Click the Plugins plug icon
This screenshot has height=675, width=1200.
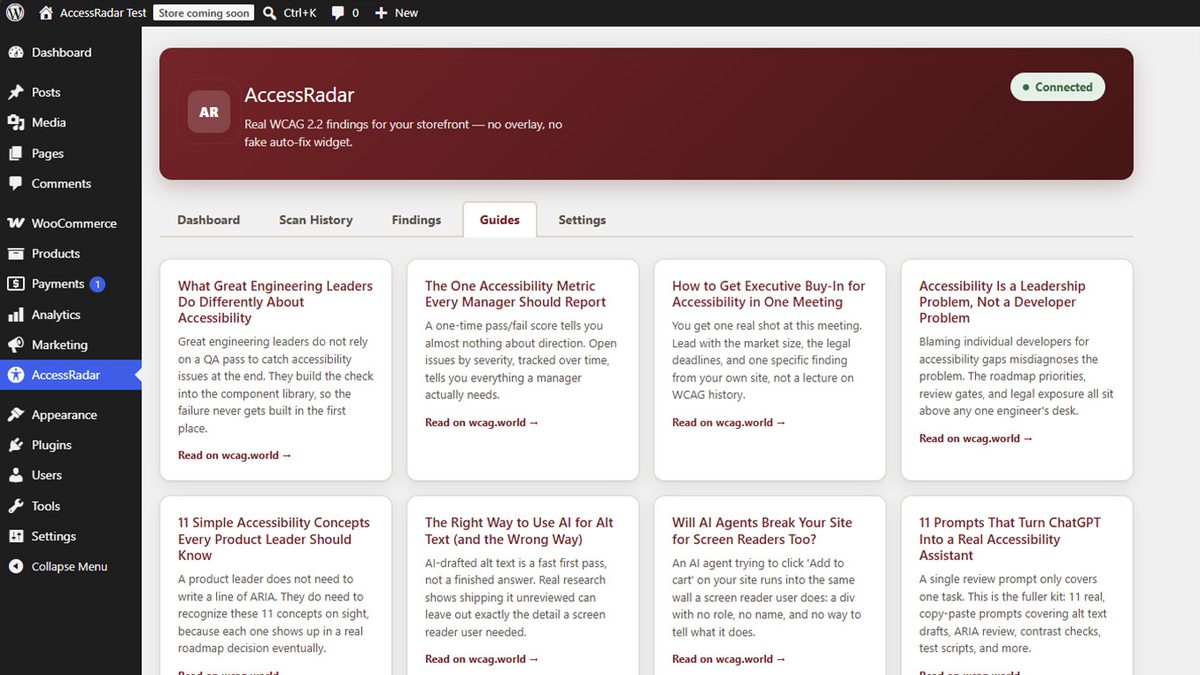pyautogui.click(x=15, y=445)
